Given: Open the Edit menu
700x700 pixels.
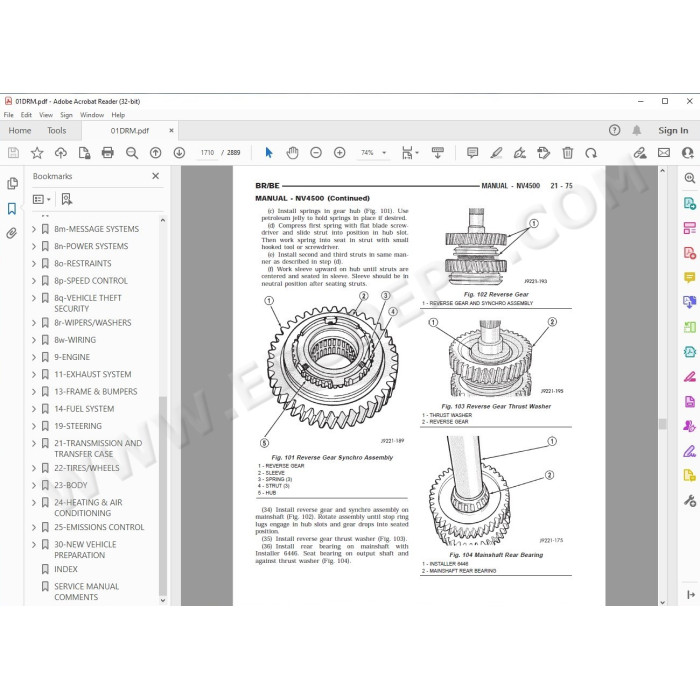Looking at the screenshot, I should tap(26, 115).
